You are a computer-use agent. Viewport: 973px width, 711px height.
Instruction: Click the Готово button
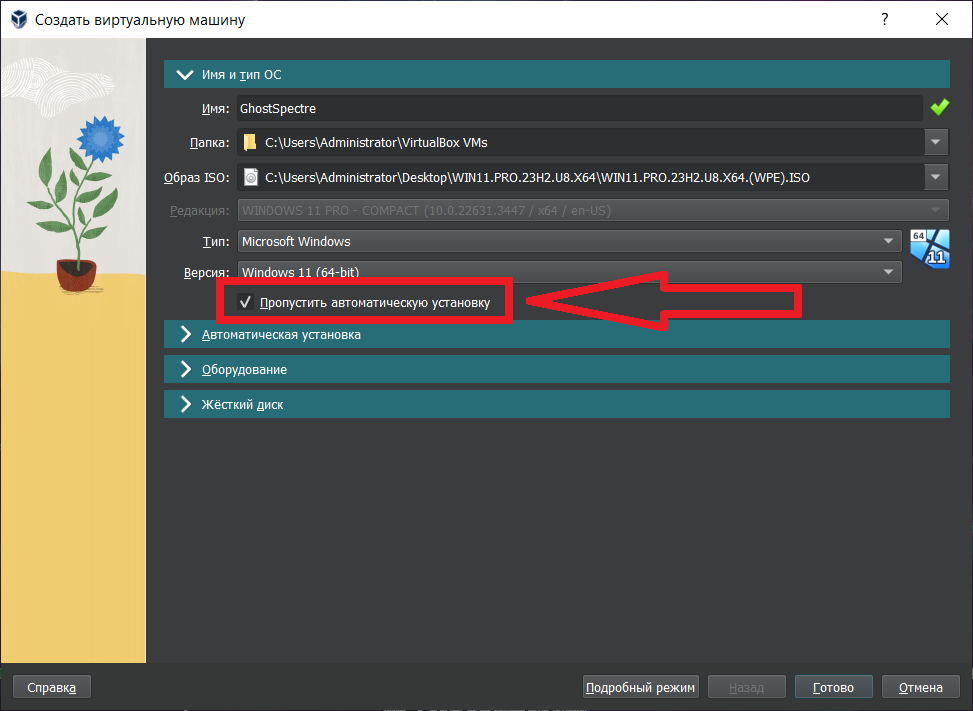coord(833,687)
